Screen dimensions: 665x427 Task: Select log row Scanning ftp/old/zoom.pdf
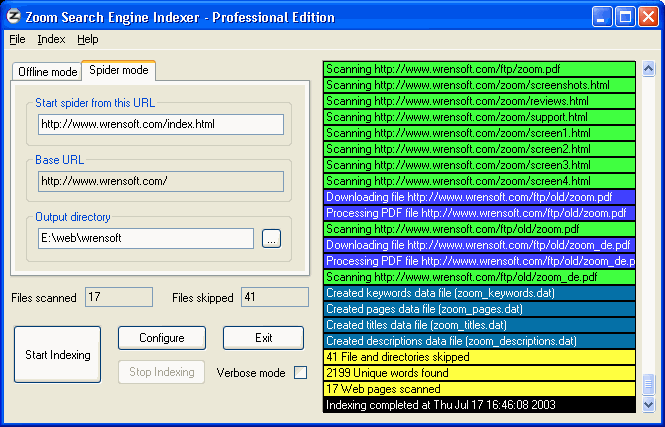(x=479, y=229)
